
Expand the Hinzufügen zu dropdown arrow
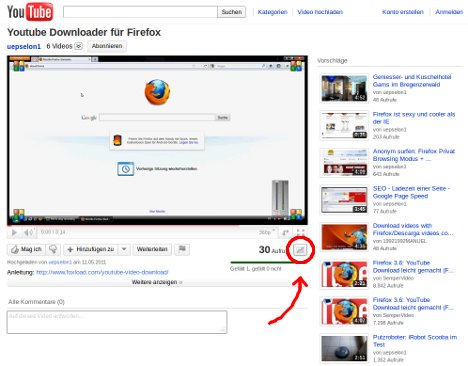click(x=124, y=249)
